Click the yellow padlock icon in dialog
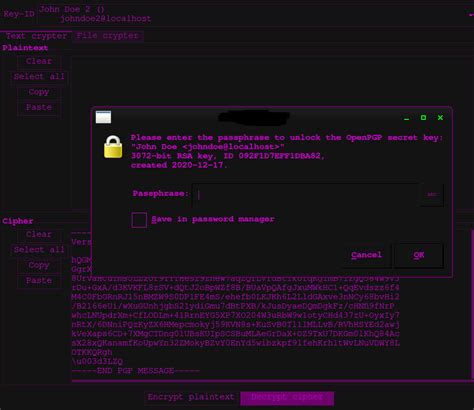Image resolution: width=474 pixels, height=410 pixels. click(x=113, y=147)
